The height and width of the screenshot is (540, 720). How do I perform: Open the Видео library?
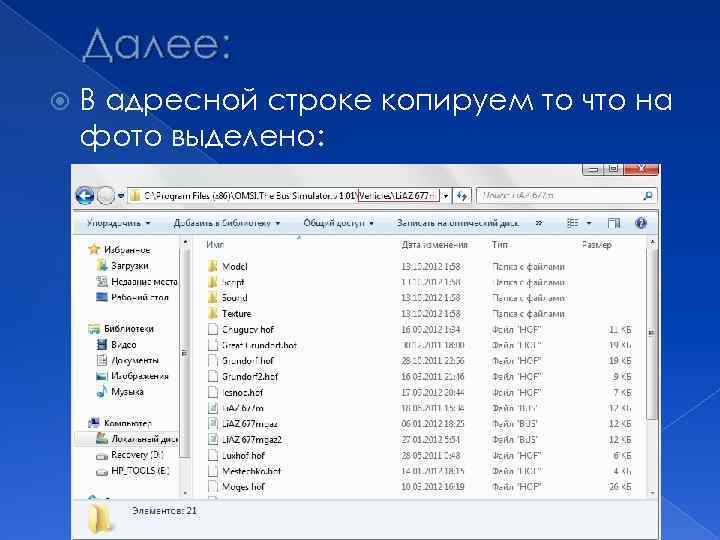[x=124, y=345]
